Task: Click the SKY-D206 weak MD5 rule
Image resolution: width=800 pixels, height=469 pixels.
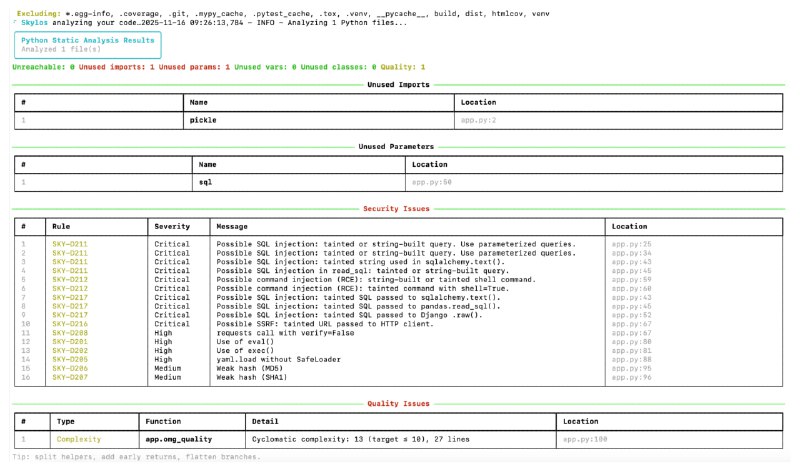Action: click(x=70, y=368)
